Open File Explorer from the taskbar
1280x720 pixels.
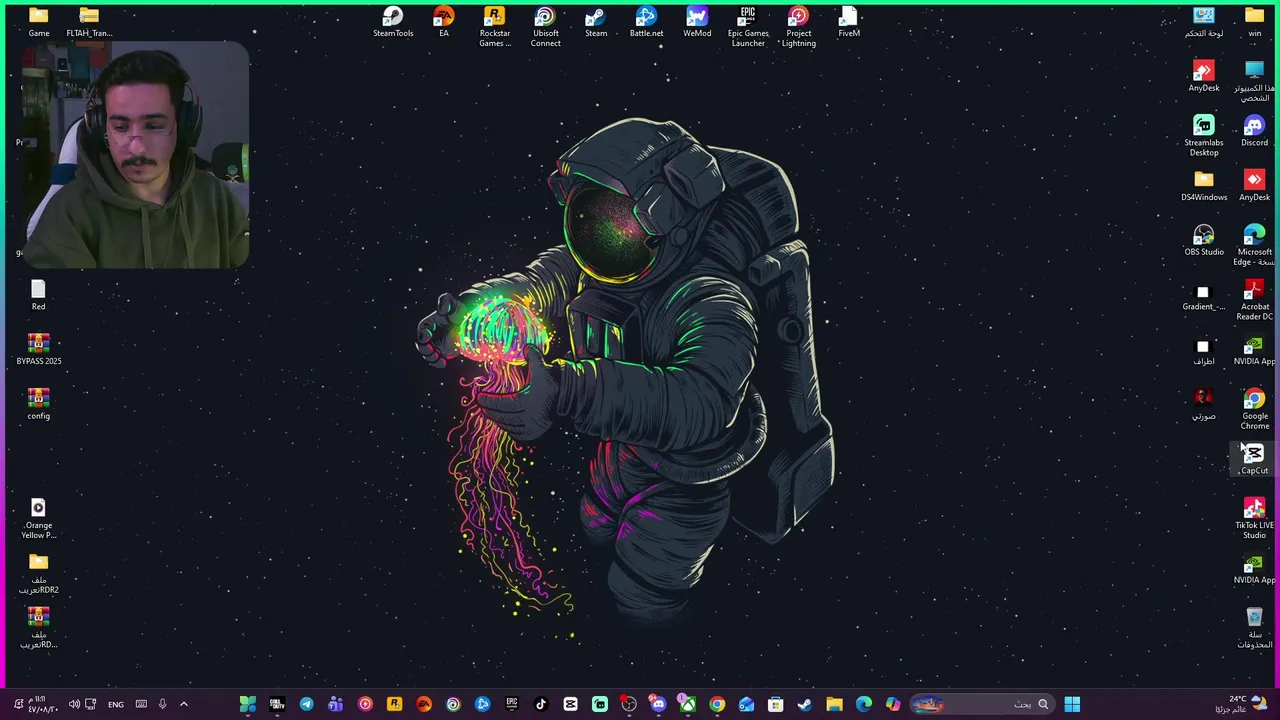click(834, 704)
